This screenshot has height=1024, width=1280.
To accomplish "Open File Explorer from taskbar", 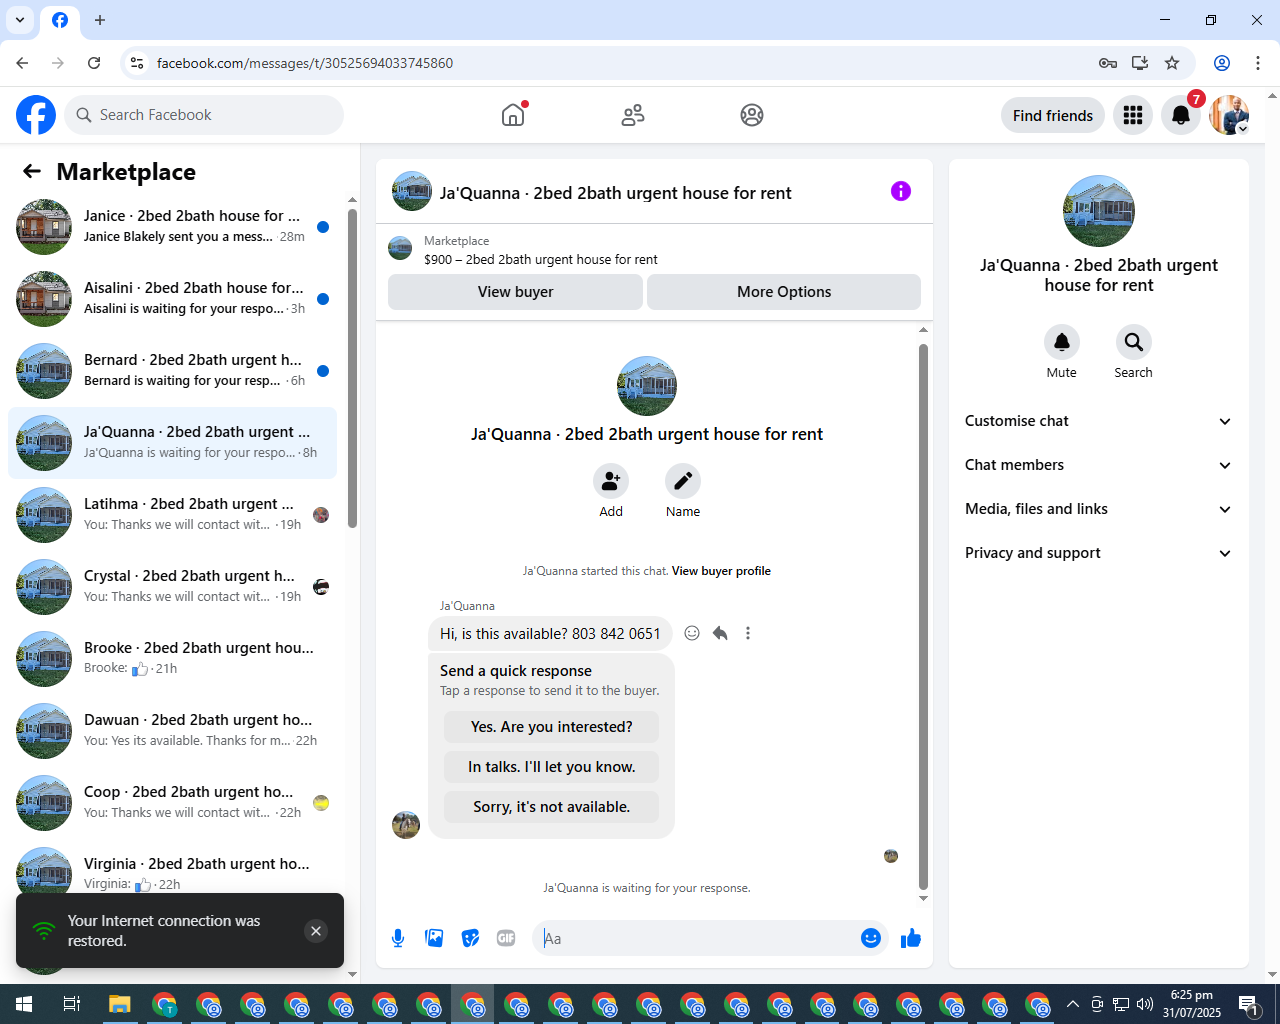I will [x=120, y=1004].
